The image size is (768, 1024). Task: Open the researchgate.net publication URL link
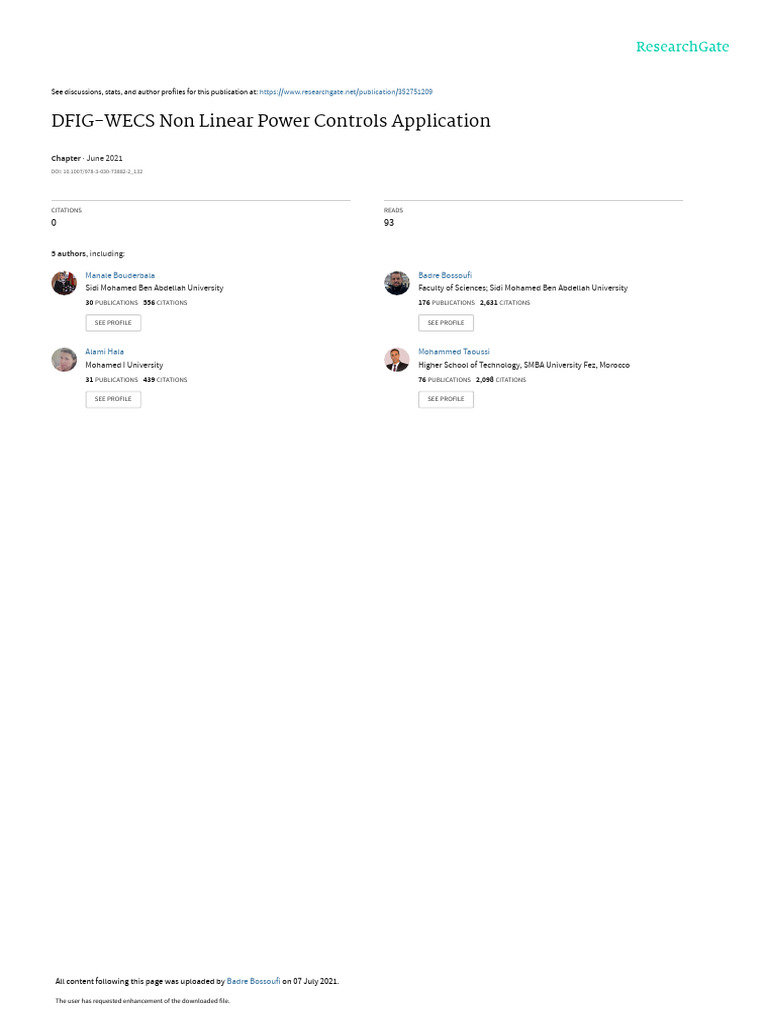pos(345,92)
